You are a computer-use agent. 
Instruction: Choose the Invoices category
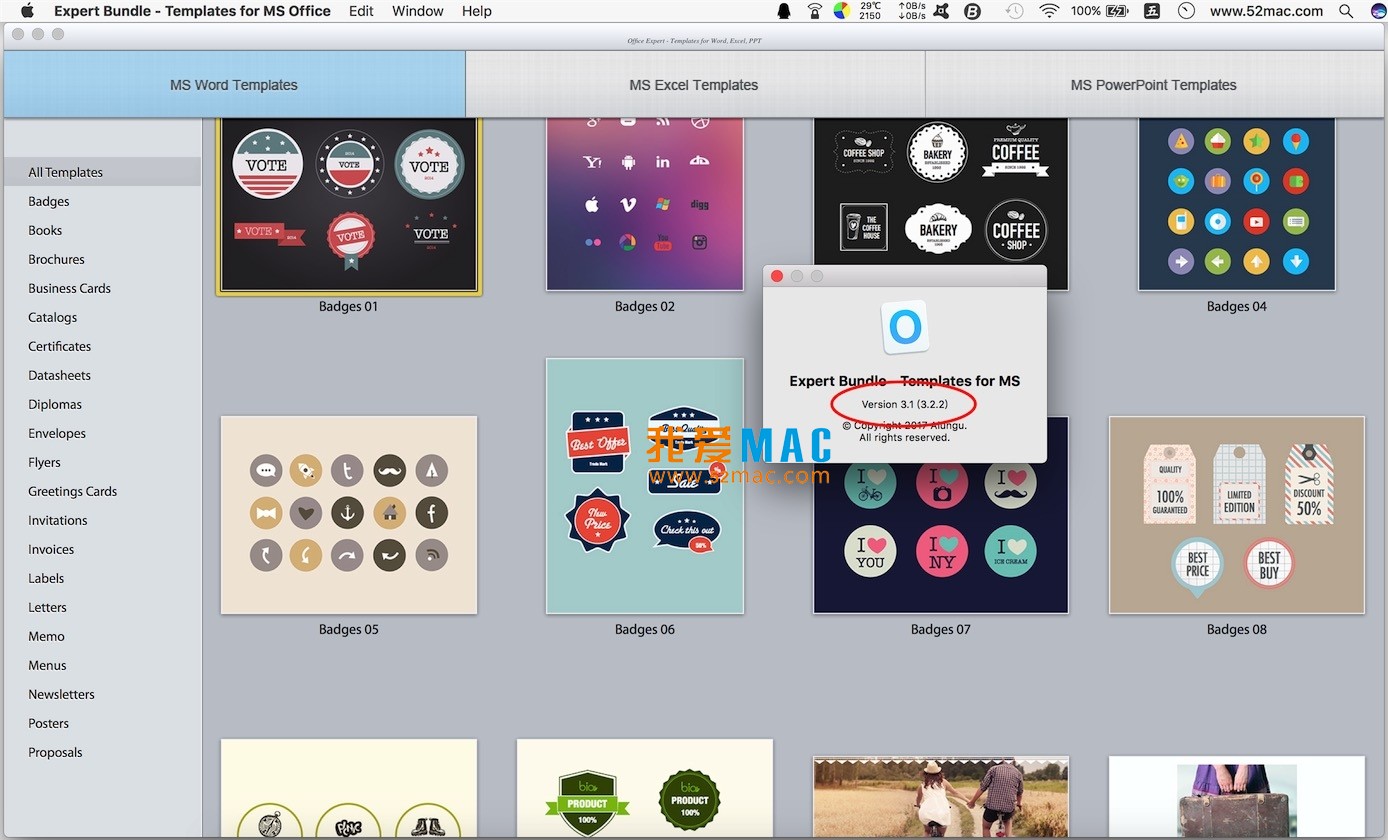[x=51, y=549]
